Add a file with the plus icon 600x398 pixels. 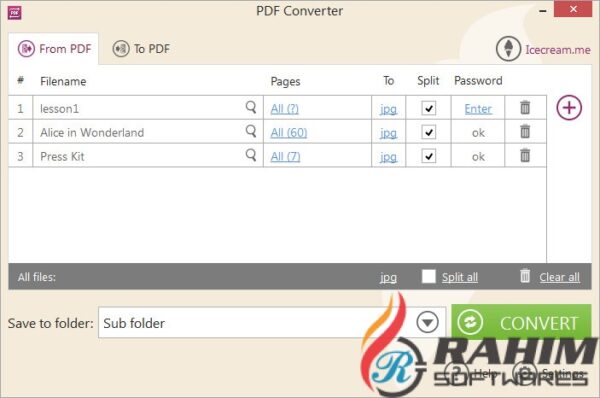(569, 108)
